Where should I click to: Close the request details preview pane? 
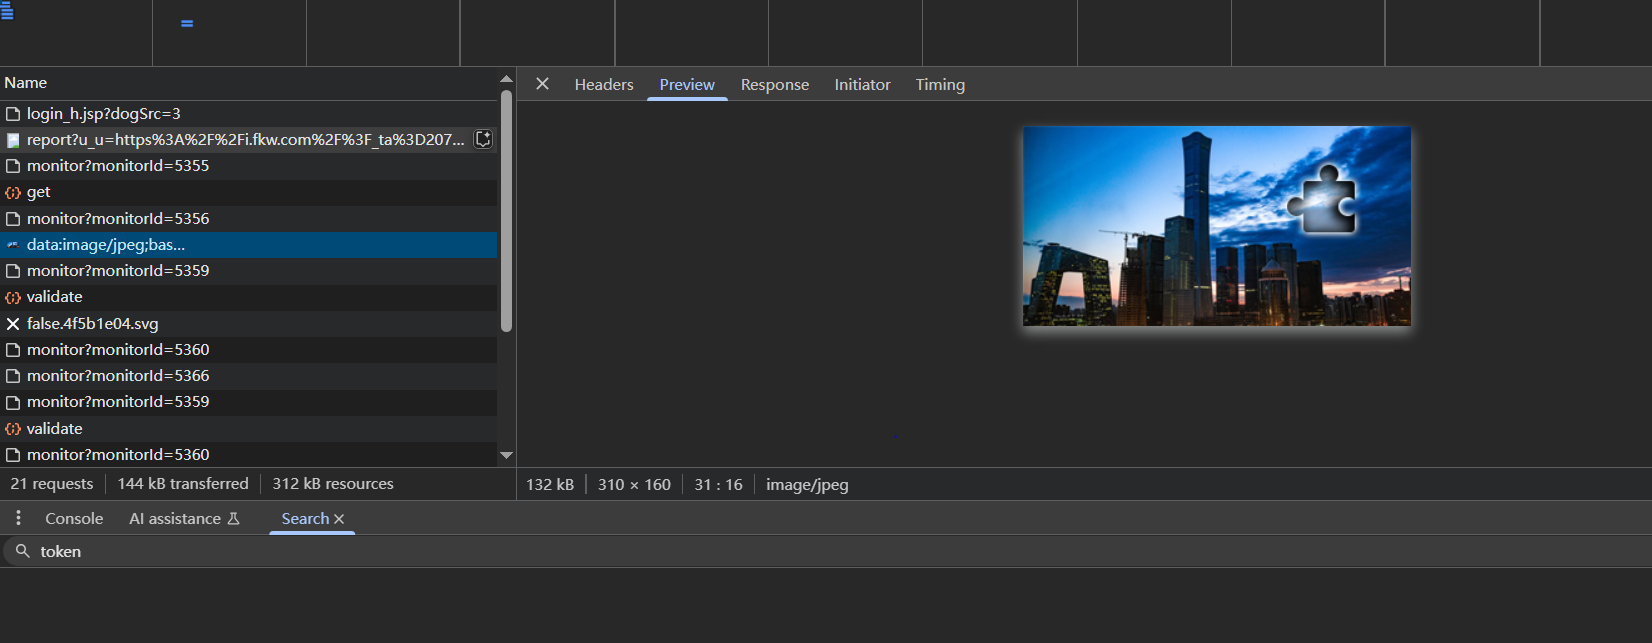(x=542, y=84)
